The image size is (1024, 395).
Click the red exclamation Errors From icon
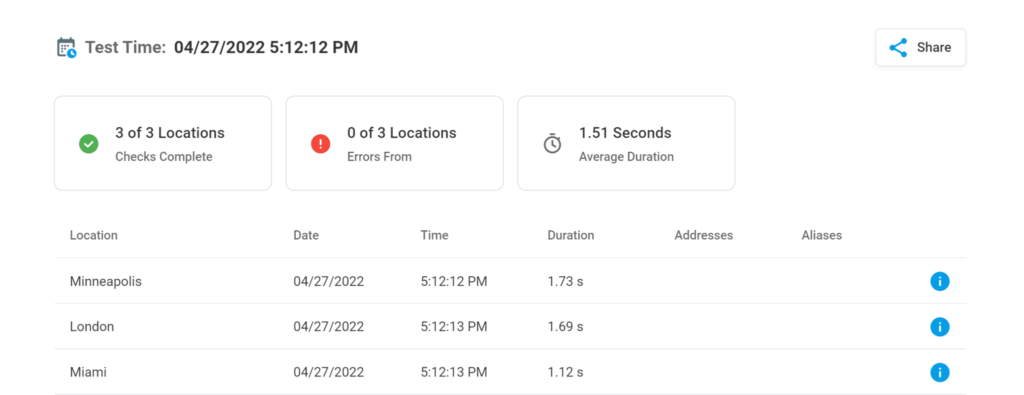click(321, 144)
